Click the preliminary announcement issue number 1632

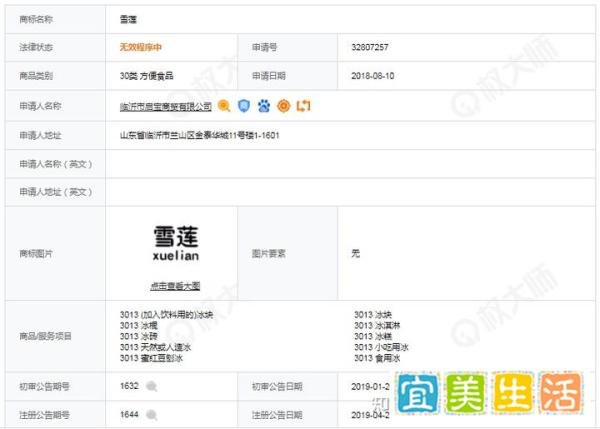click(129, 386)
